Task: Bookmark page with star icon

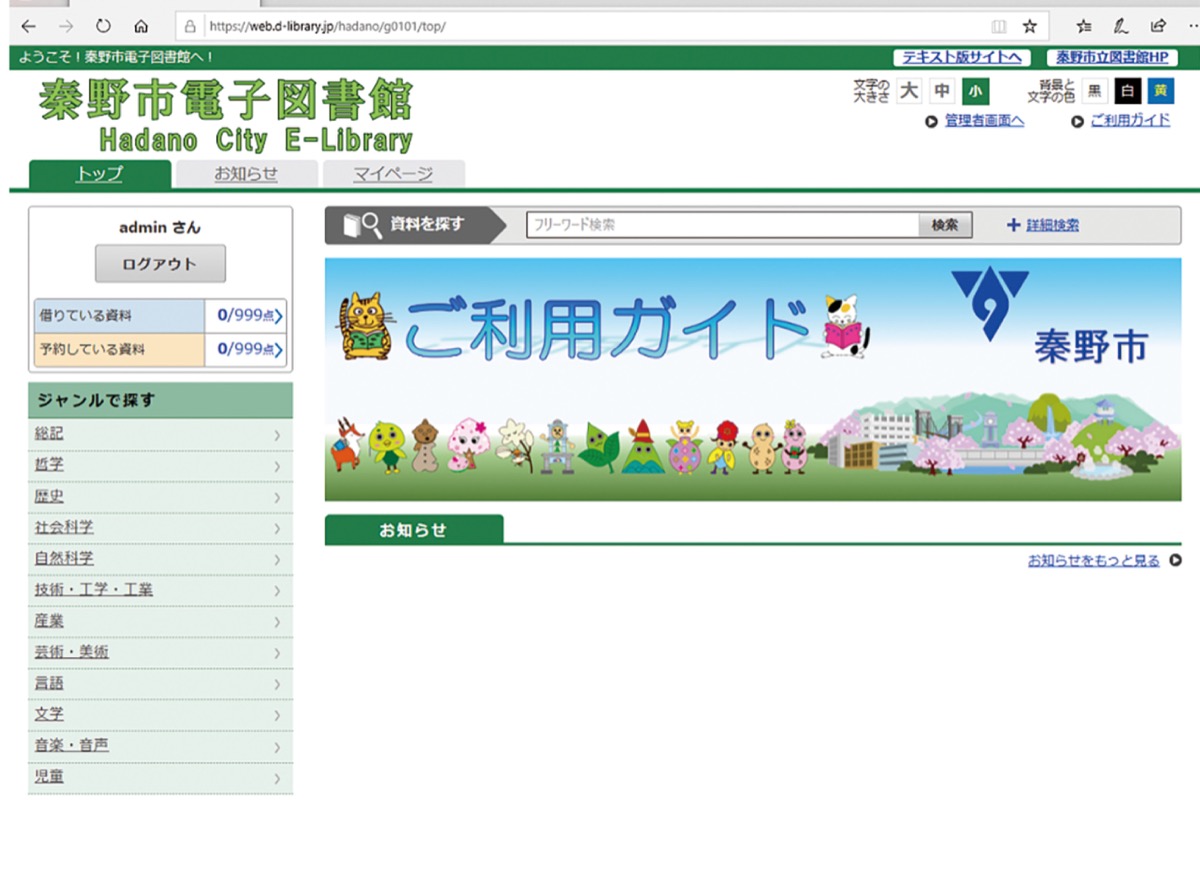Action: 1029,26
